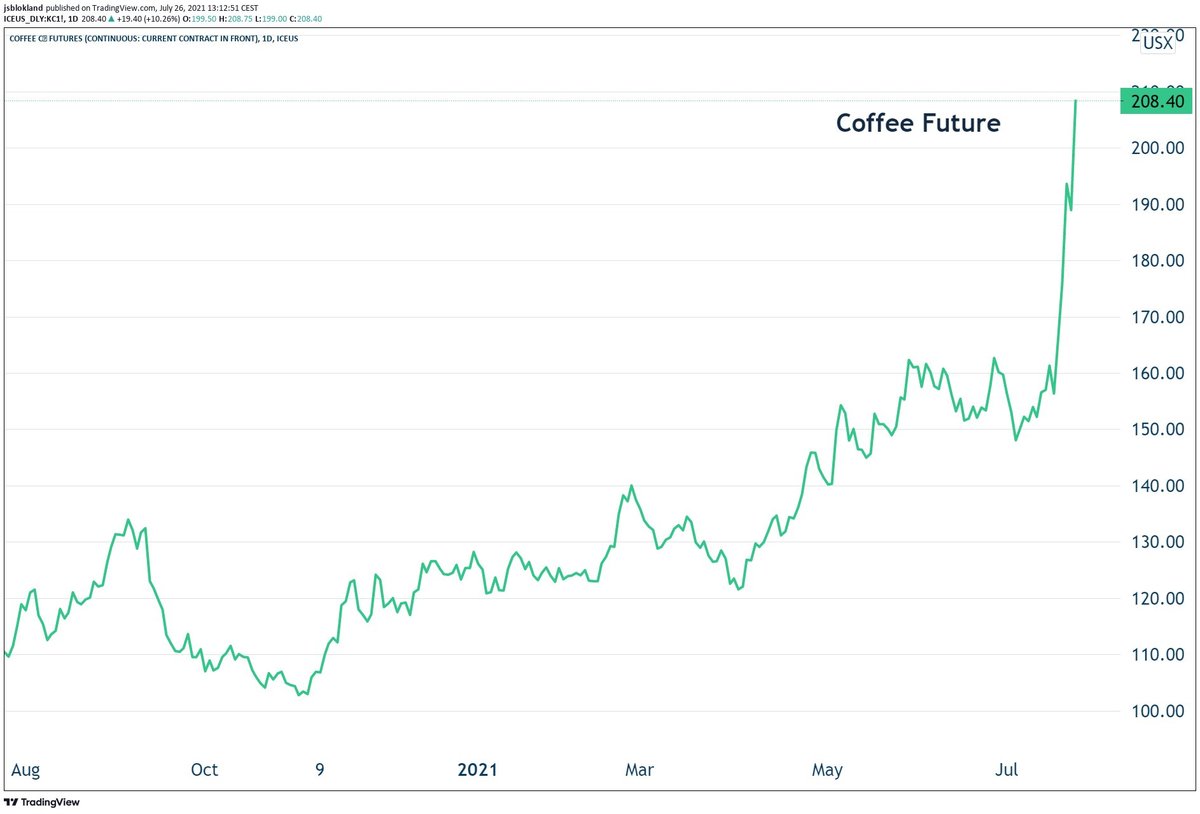
Task: Open the jsblokland author name
Action: (x=24, y=7)
